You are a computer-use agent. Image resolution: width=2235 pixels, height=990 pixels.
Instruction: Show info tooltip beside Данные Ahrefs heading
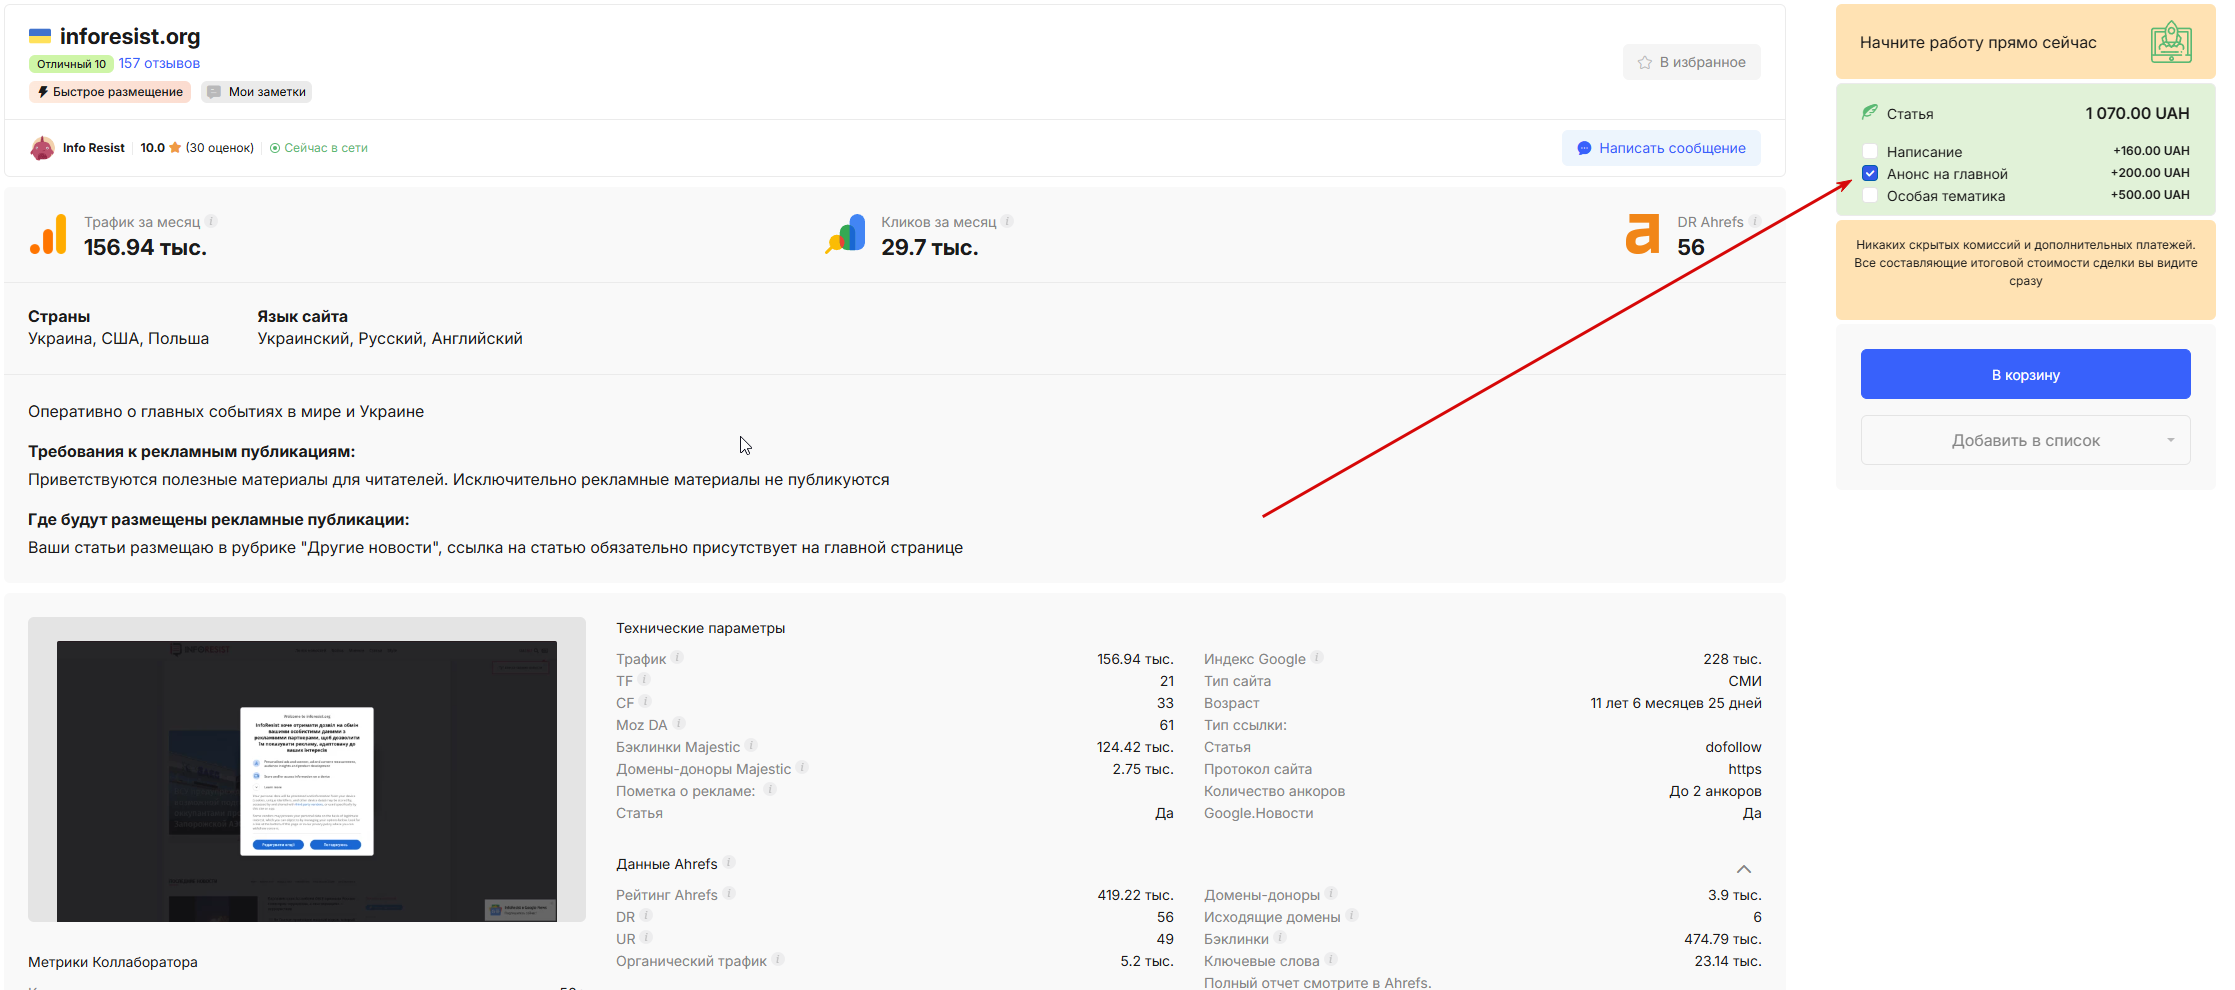729,863
